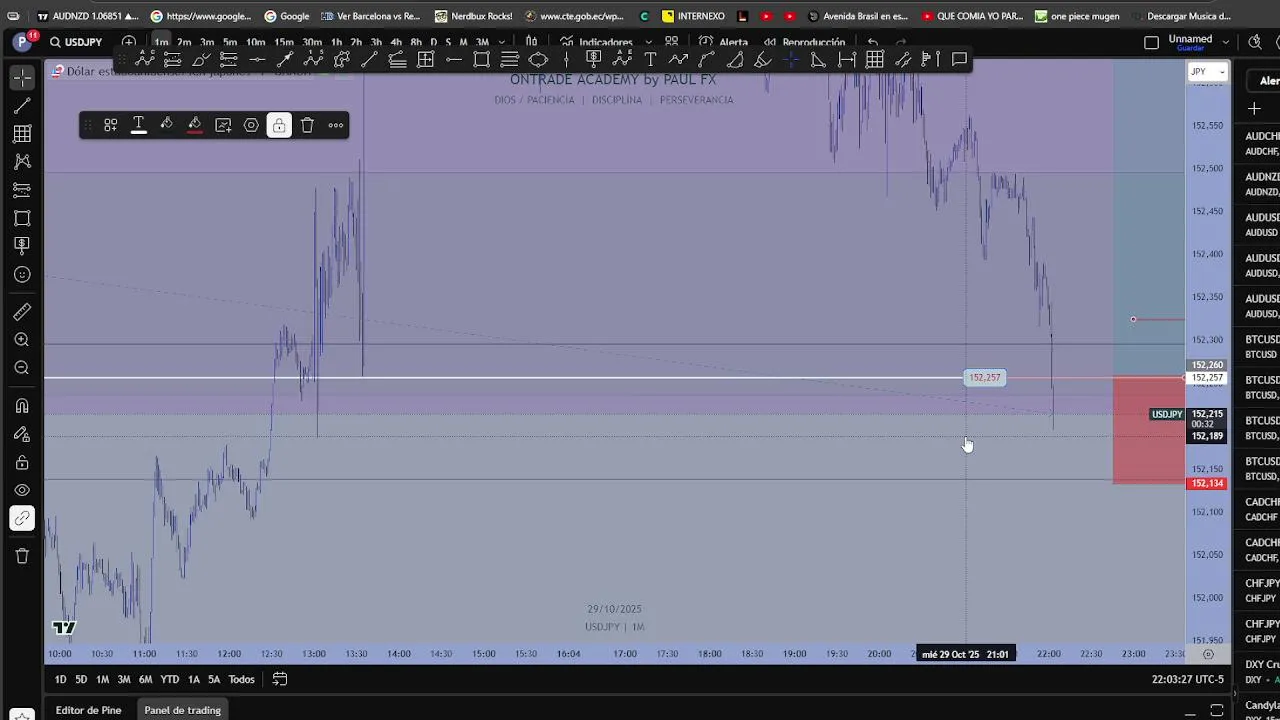The height and width of the screenshot is (720, 1280).
Task: Select the trend line tool in left sidebar
Action: point(22,106)
